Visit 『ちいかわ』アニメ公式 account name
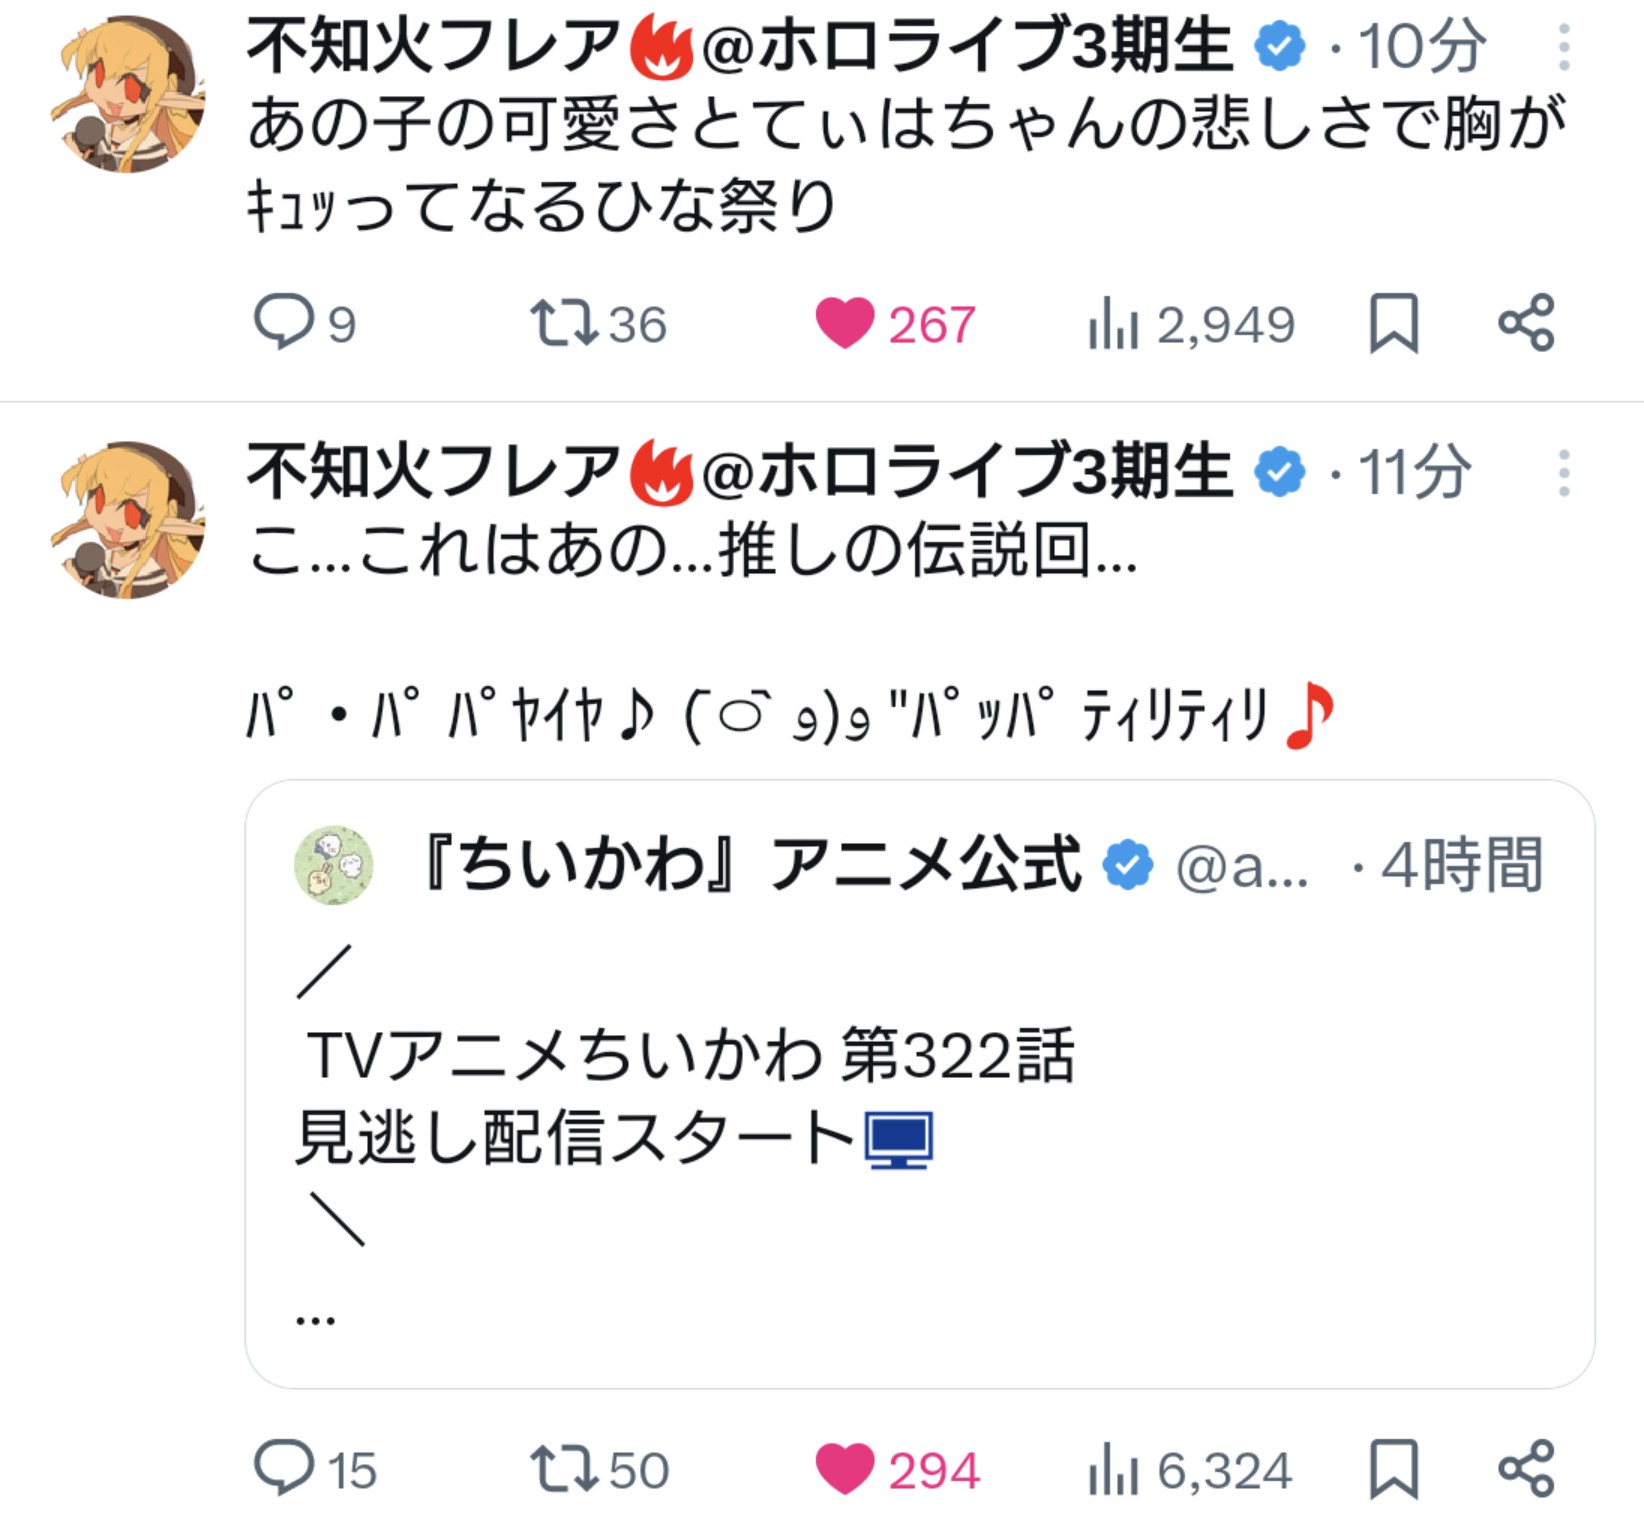The width and height of the screenshot is (1644, 1527). tap(750, 865)
